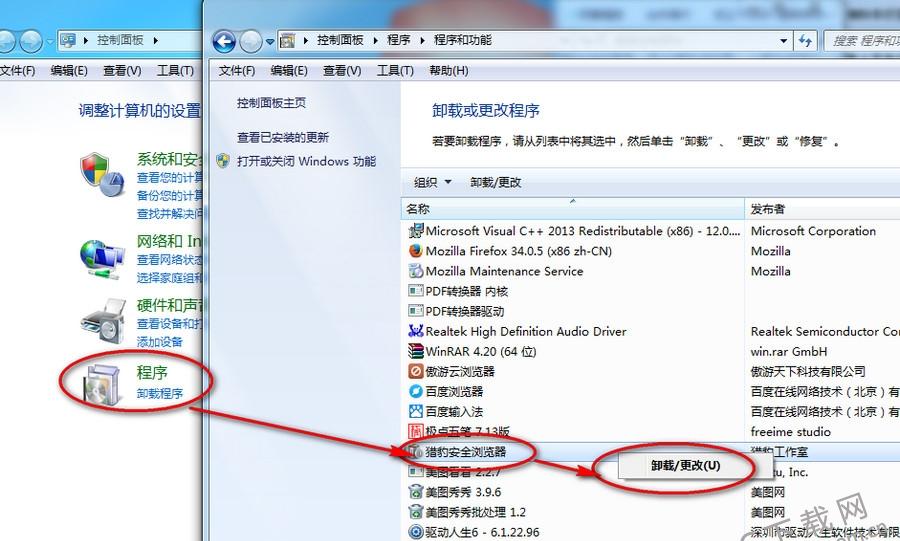The height and width of the screenshot is (541, 900).
Task: Click 控制面板 breadcrumb in back window
Action: 120,40
